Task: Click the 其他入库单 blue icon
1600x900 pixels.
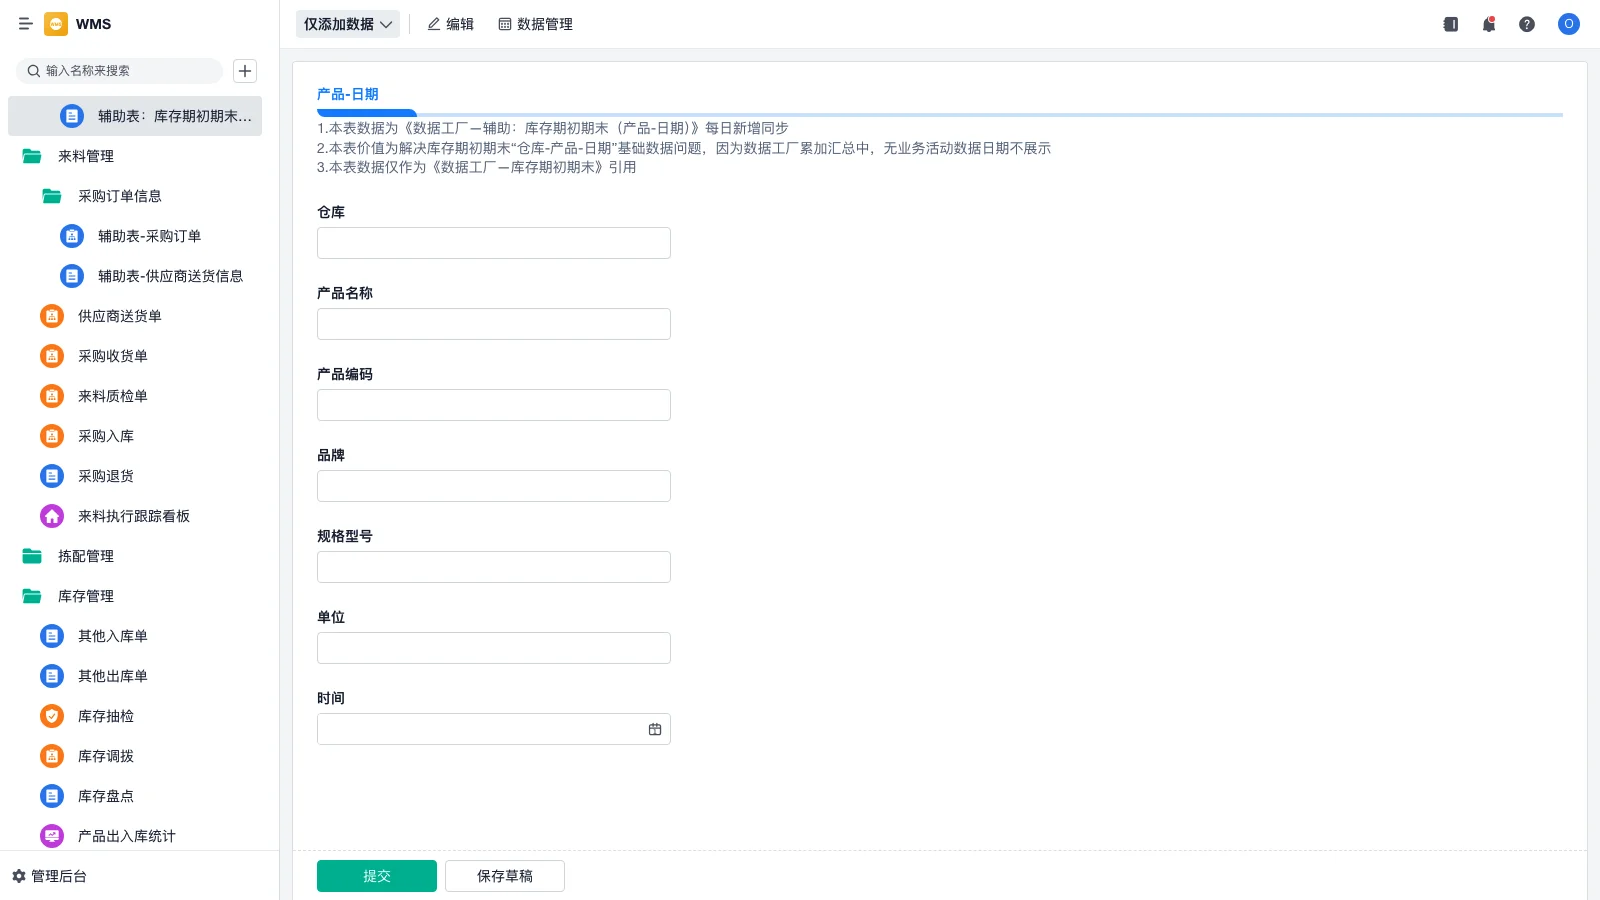Action: pos(52,636)
